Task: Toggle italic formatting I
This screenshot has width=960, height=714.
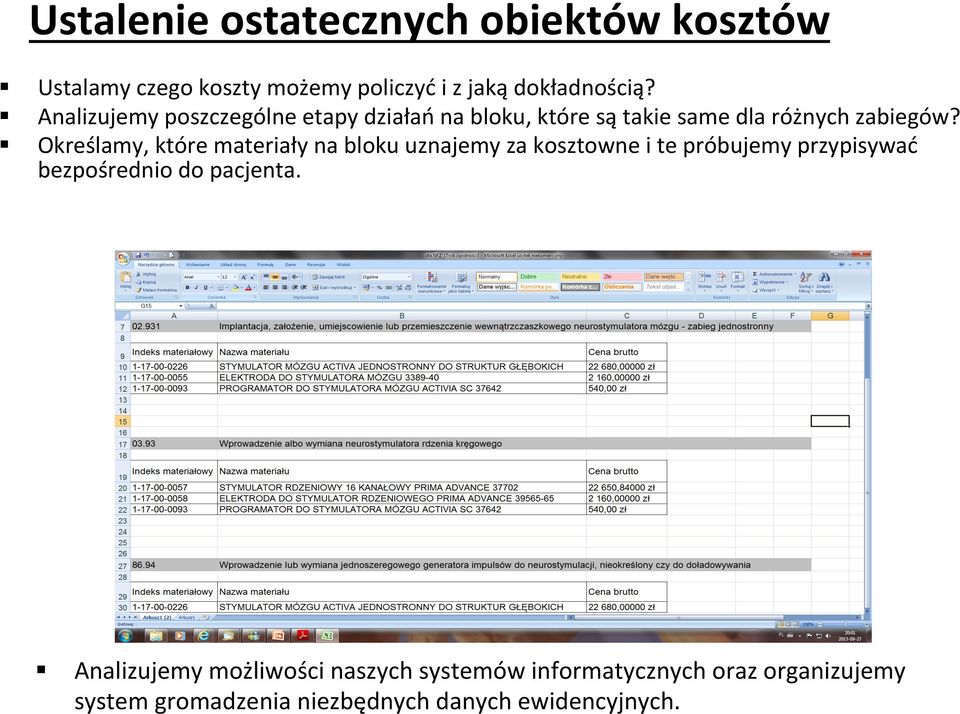Action: click(197, 287)
